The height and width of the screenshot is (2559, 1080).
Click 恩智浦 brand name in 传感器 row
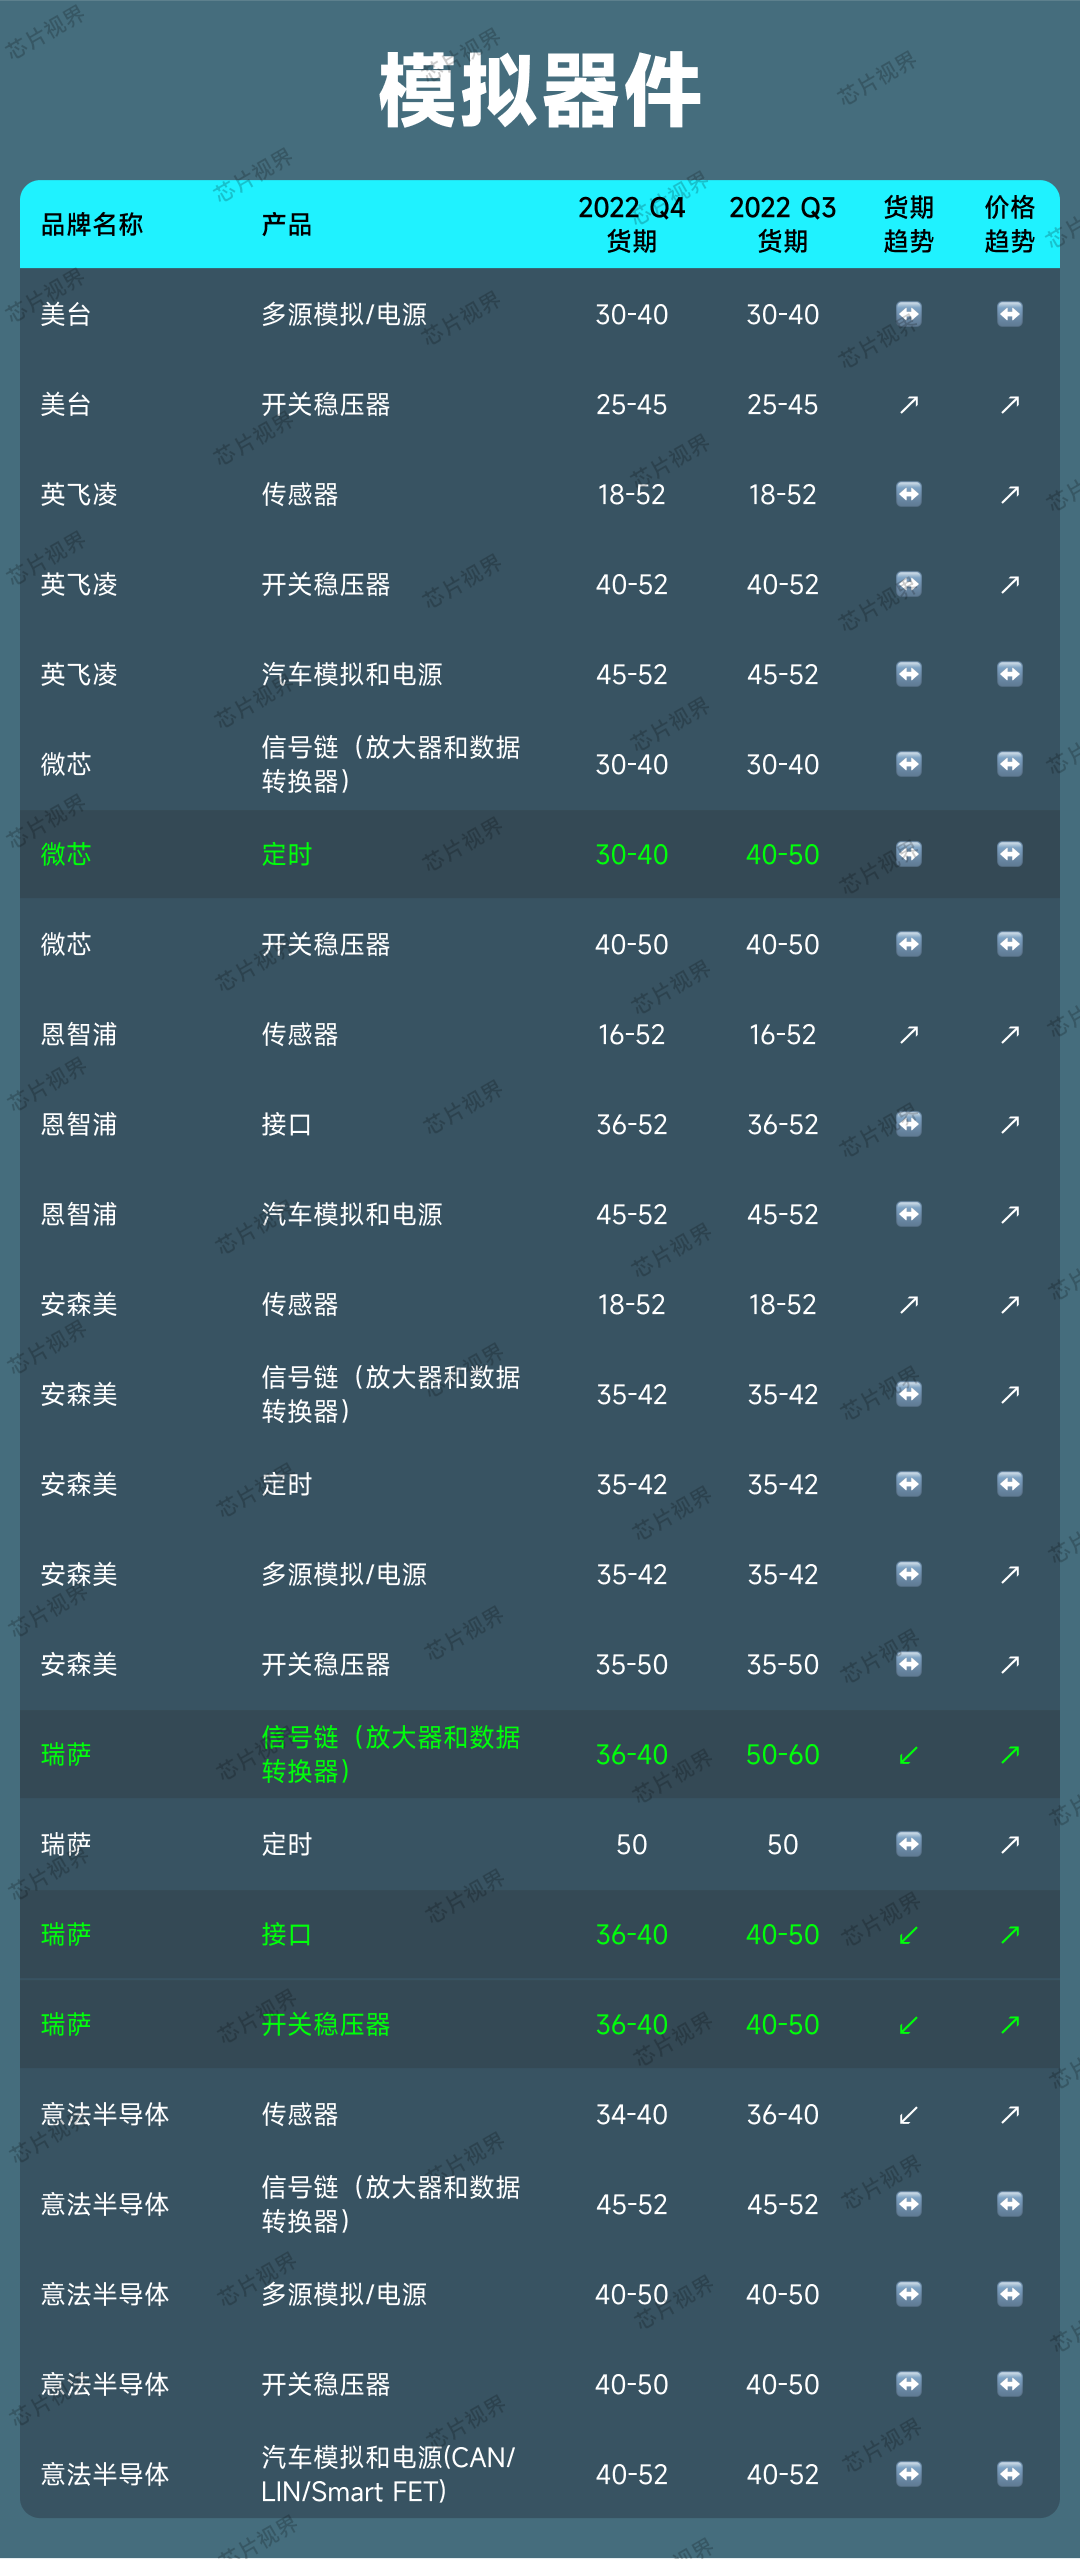(x=79, y=1034)
